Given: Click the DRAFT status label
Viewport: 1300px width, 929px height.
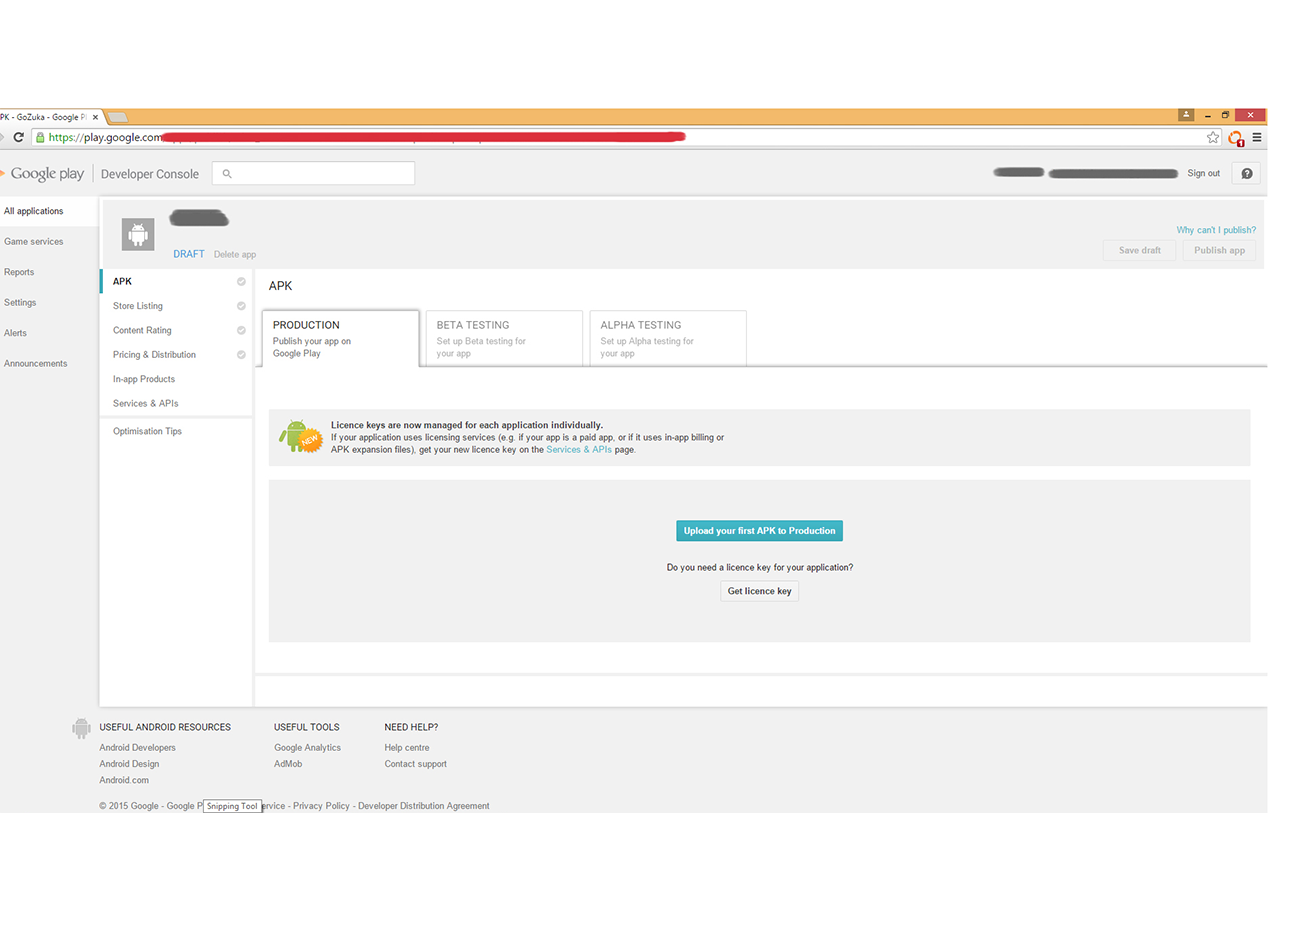Looking at the screenshot, I should click(x=189, y=254).
